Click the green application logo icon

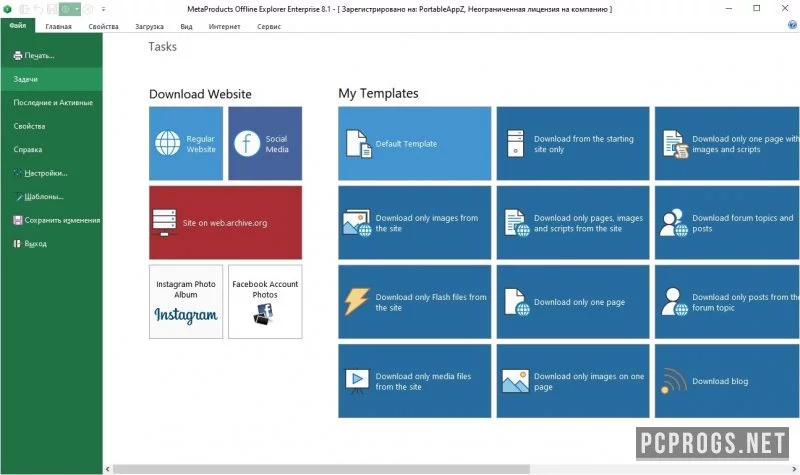(7, 9)
